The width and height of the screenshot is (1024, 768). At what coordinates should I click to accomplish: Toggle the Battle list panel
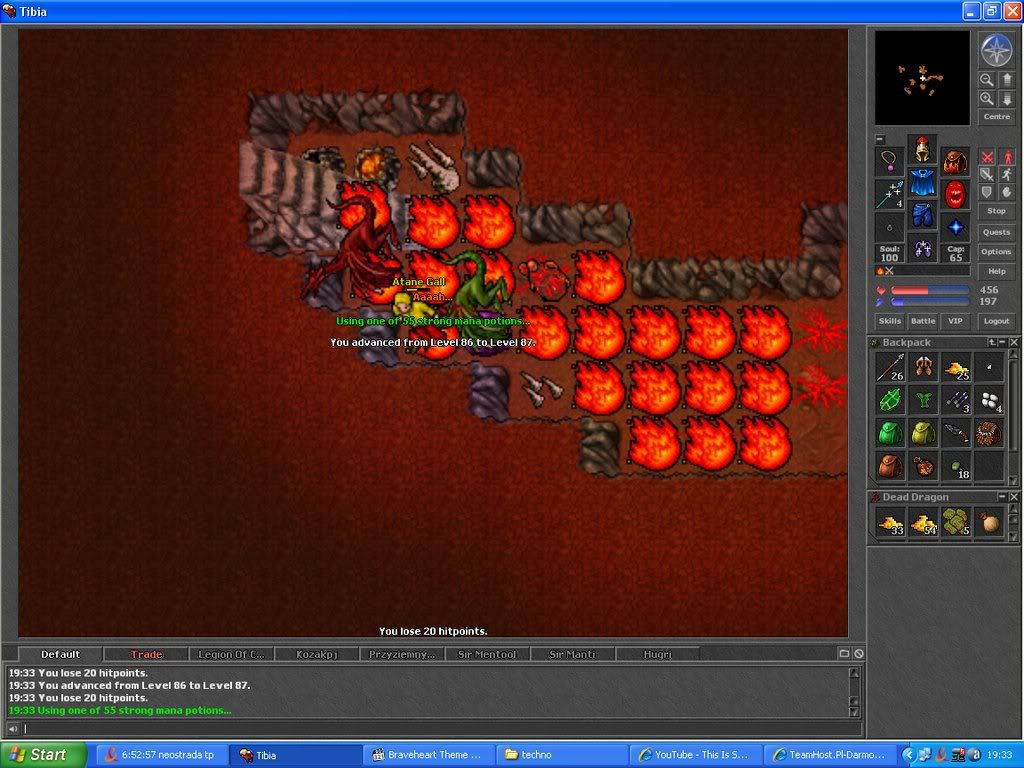tap(923, 321)
